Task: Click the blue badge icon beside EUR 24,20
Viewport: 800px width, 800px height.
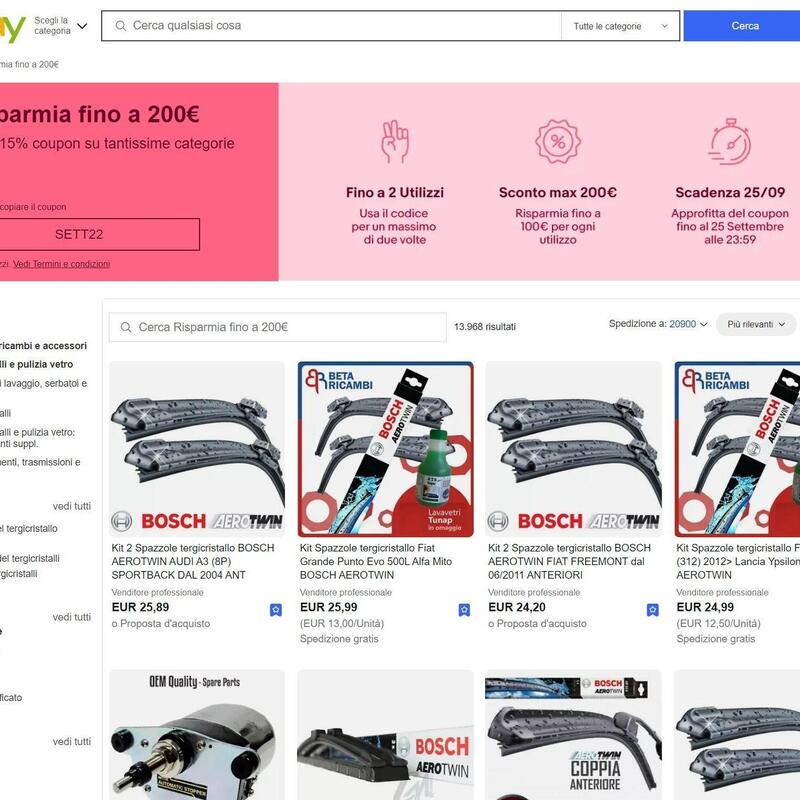Action: coord(652,610)
